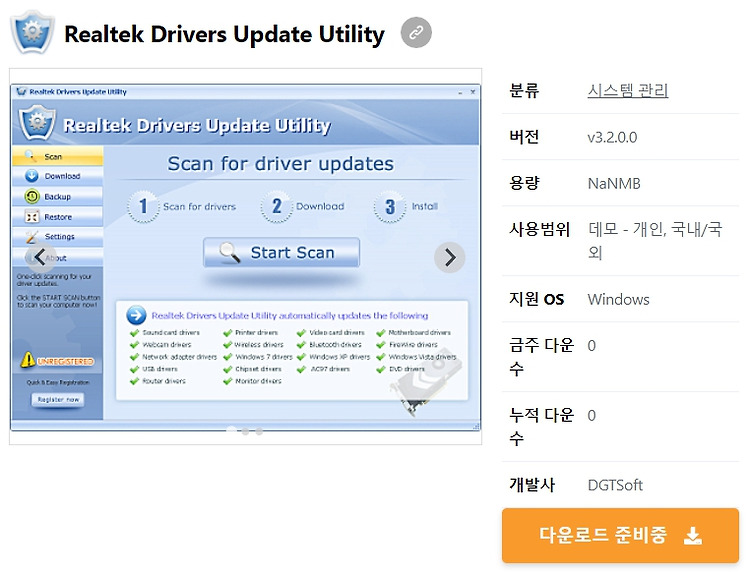The width and height of the screenshot is (750, 572).
Task: Open the 시스템 관리 category link
Action: 628,90
